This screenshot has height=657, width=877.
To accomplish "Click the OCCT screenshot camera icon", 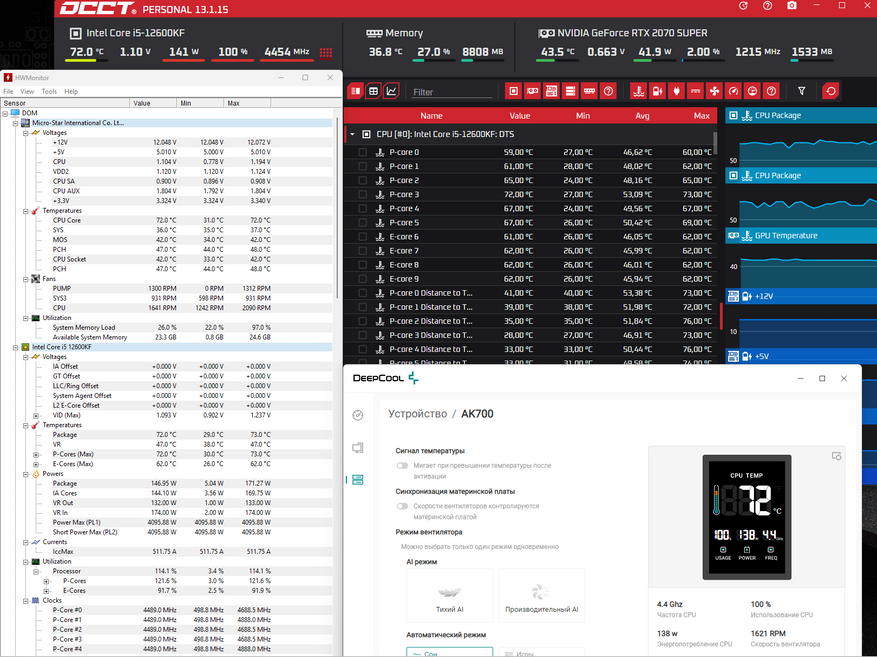I will 792,7.
